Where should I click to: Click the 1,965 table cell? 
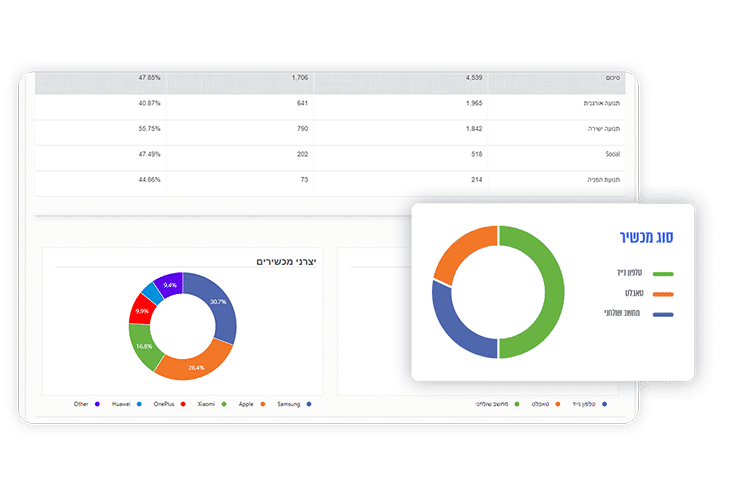pos(474,103)
